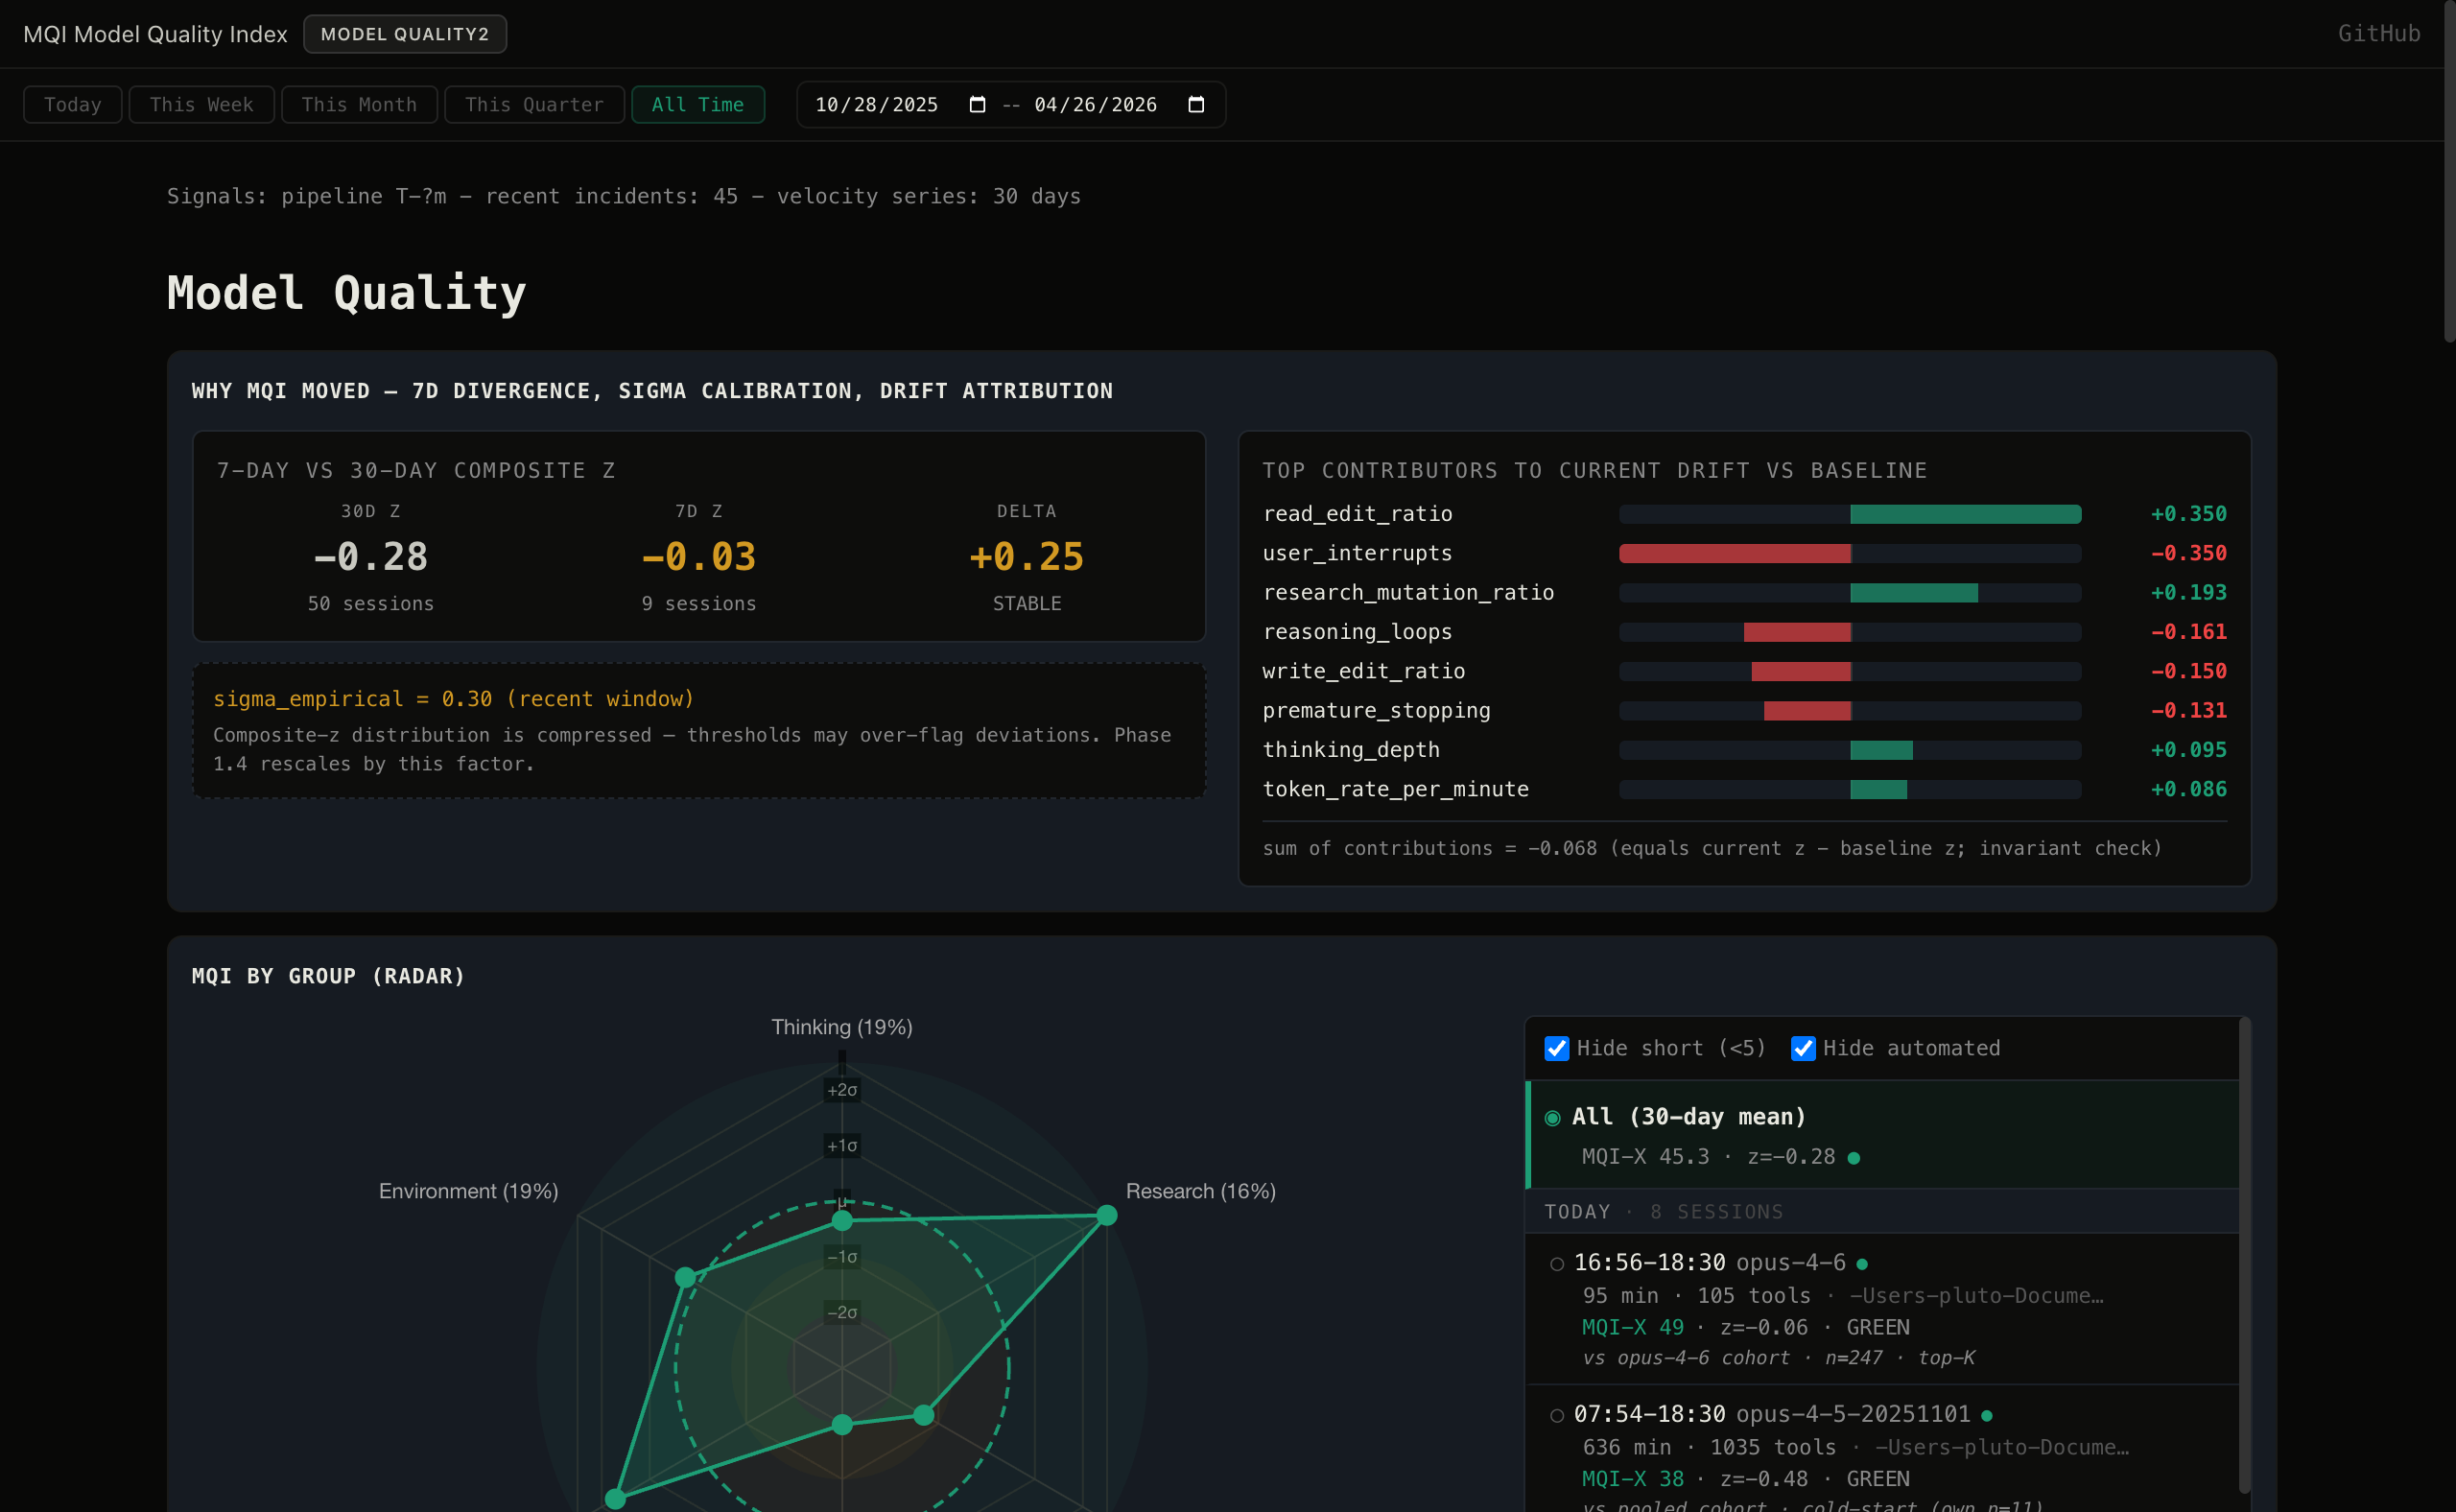Click the Environment (19%) radar vertex point
2456x1512 pixels.
coord(685,1277)
